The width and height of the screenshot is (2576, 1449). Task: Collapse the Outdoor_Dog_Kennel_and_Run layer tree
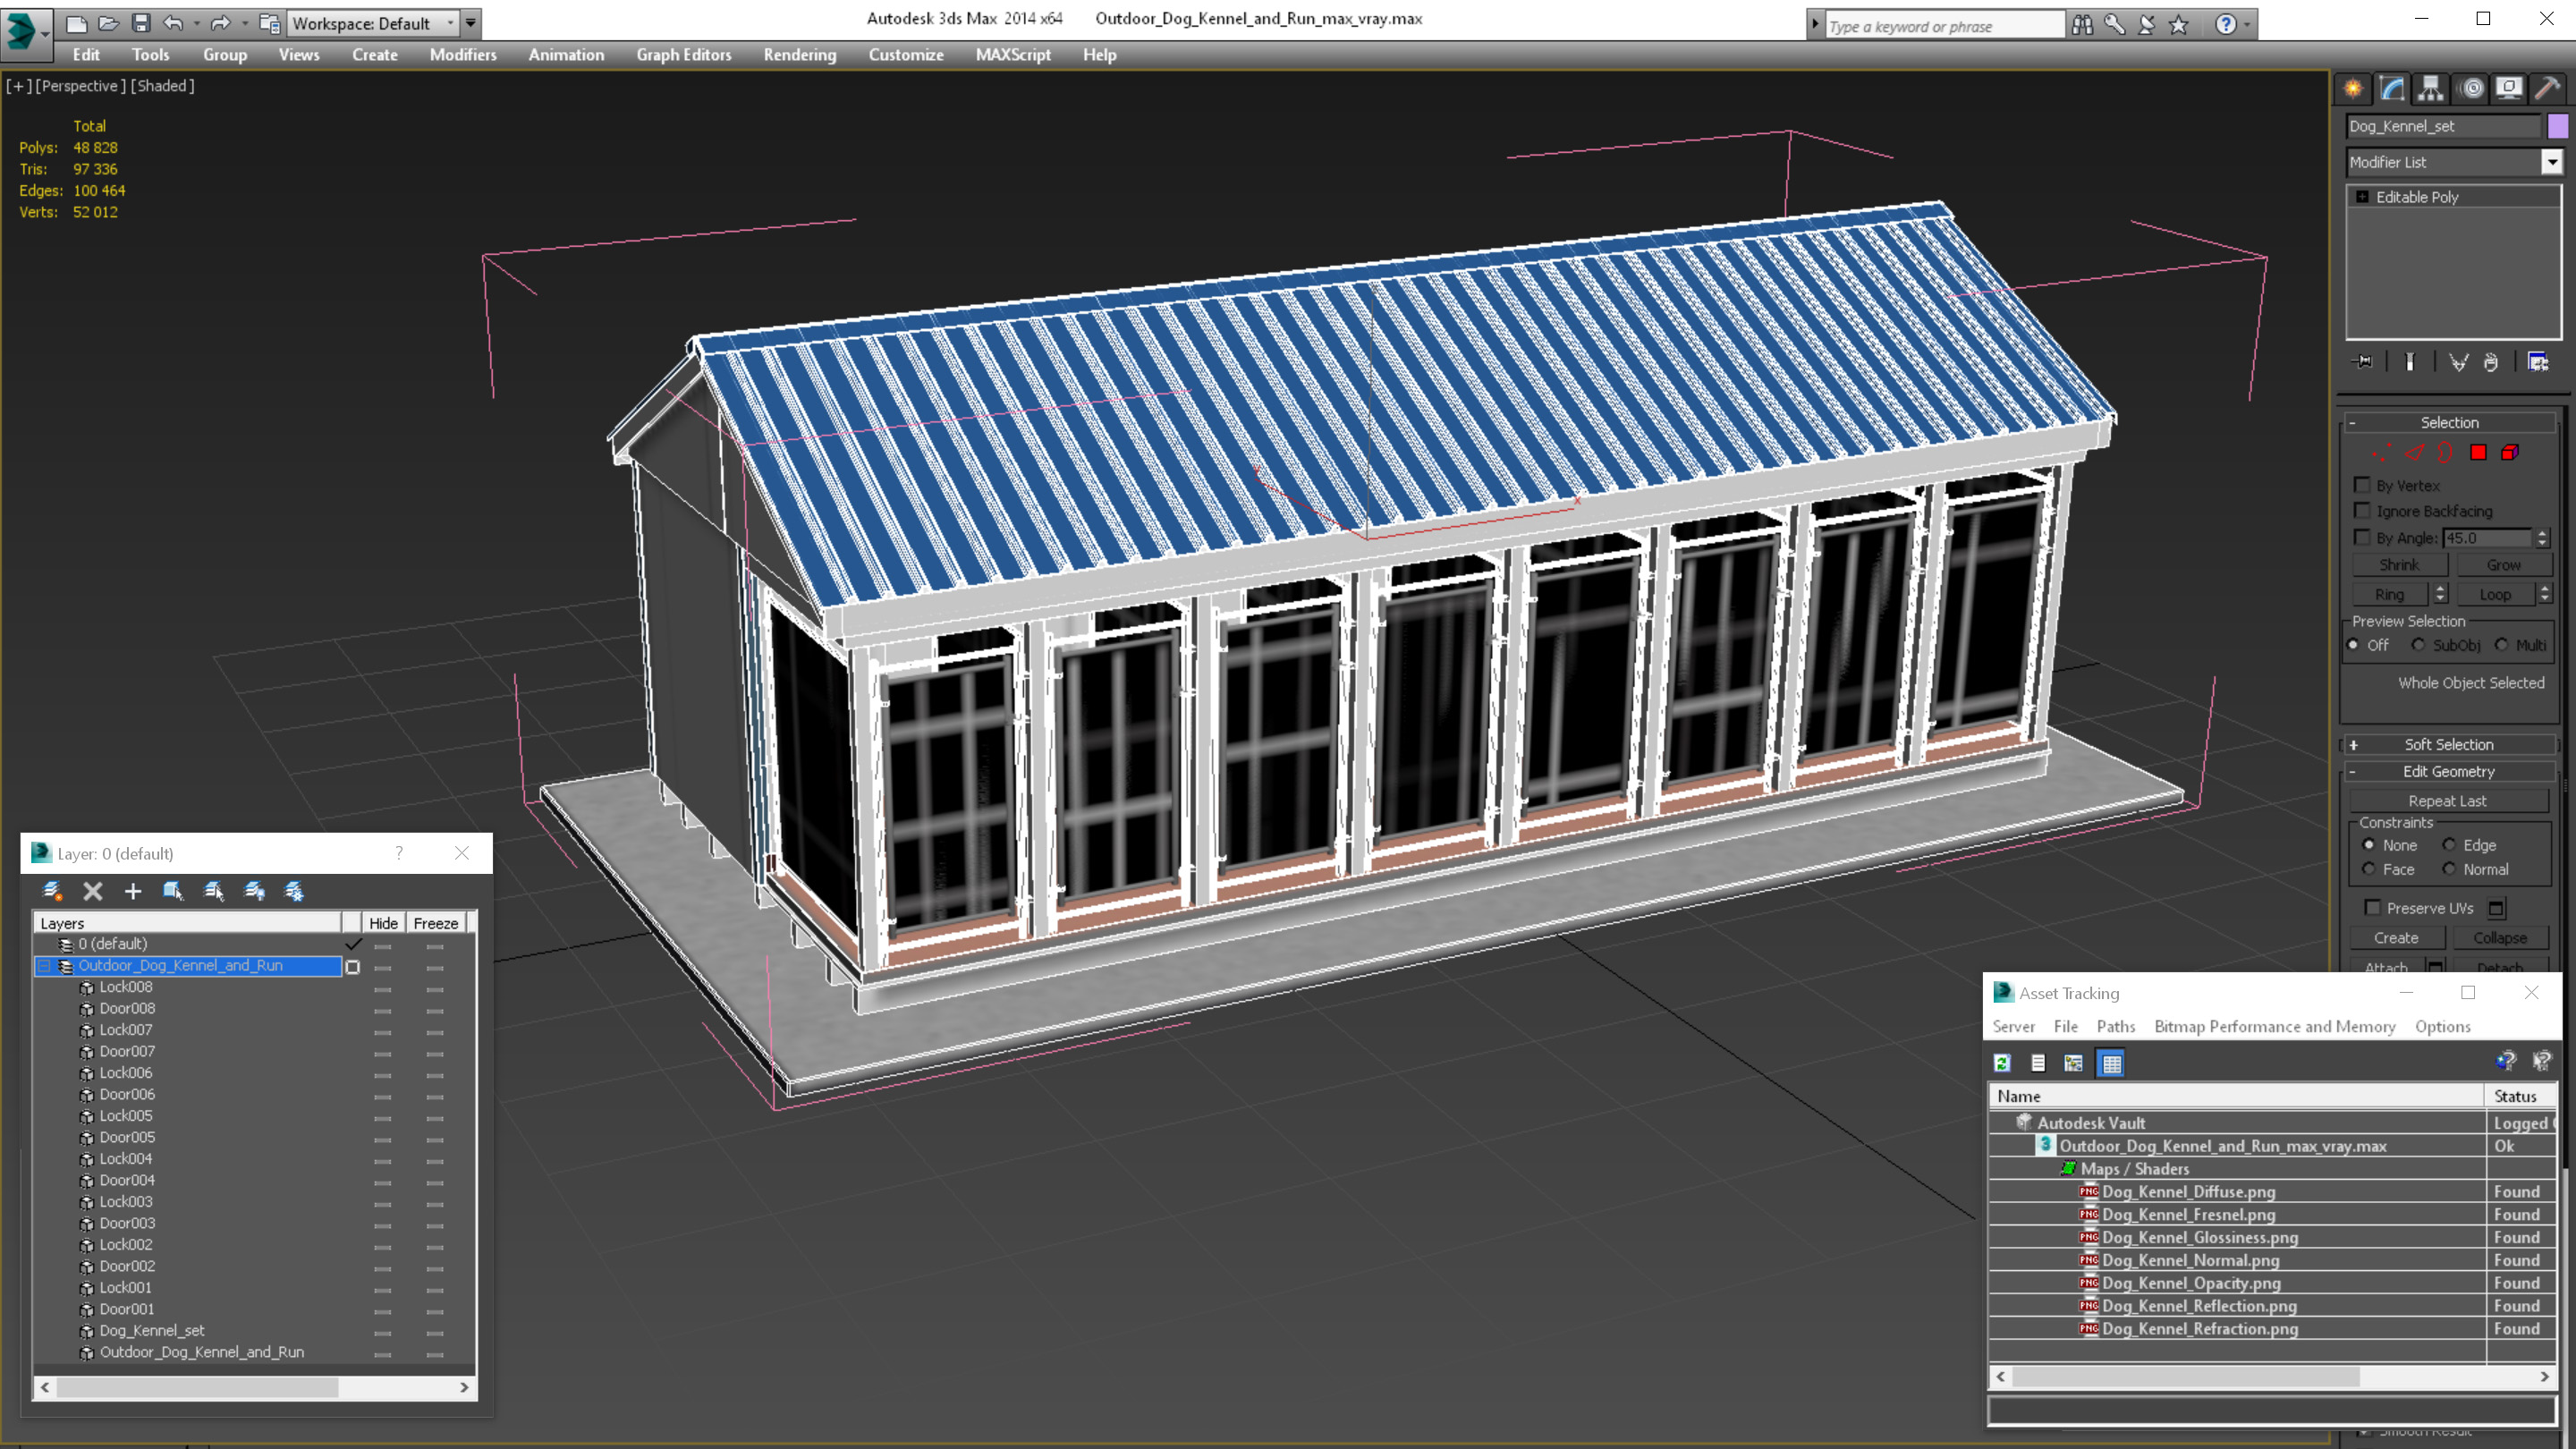click(44, 966)
